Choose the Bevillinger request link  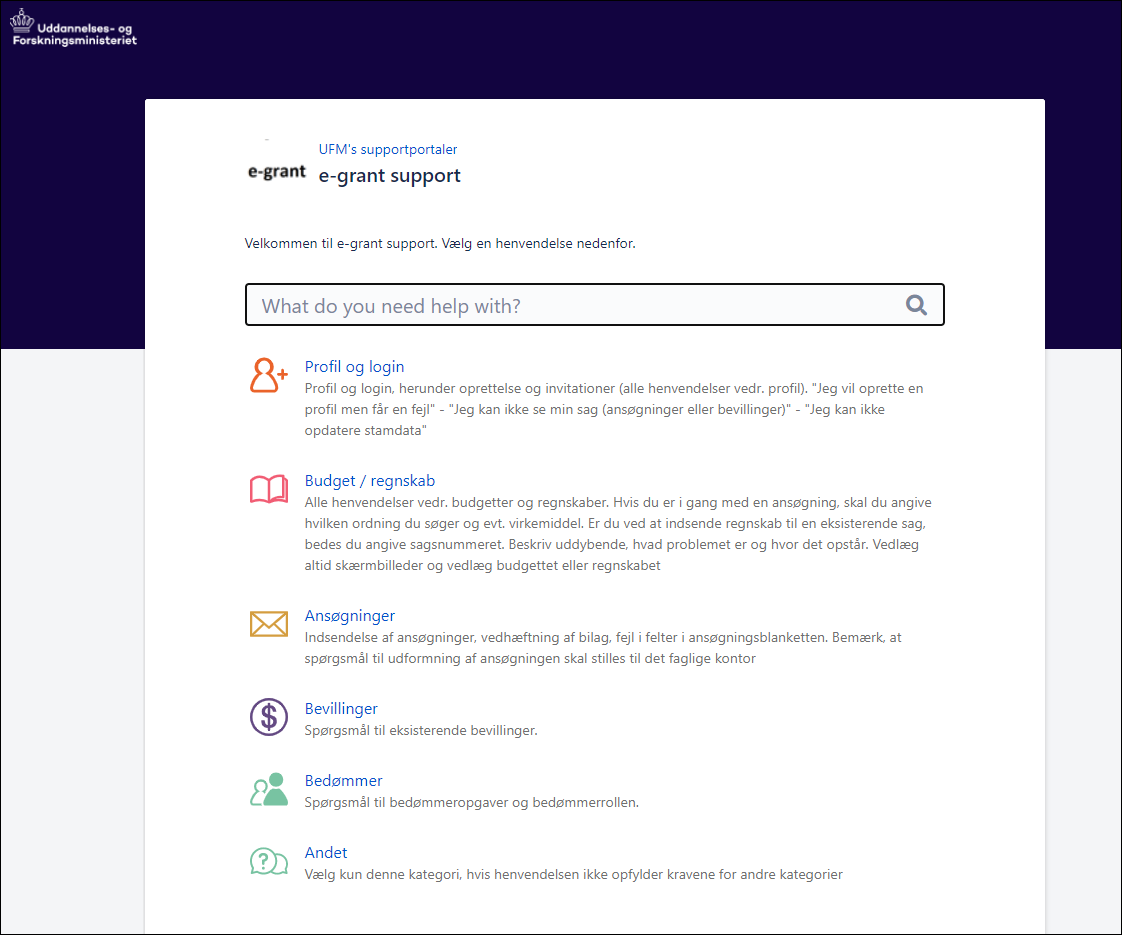pyautogui.click(x=341, y=709)
